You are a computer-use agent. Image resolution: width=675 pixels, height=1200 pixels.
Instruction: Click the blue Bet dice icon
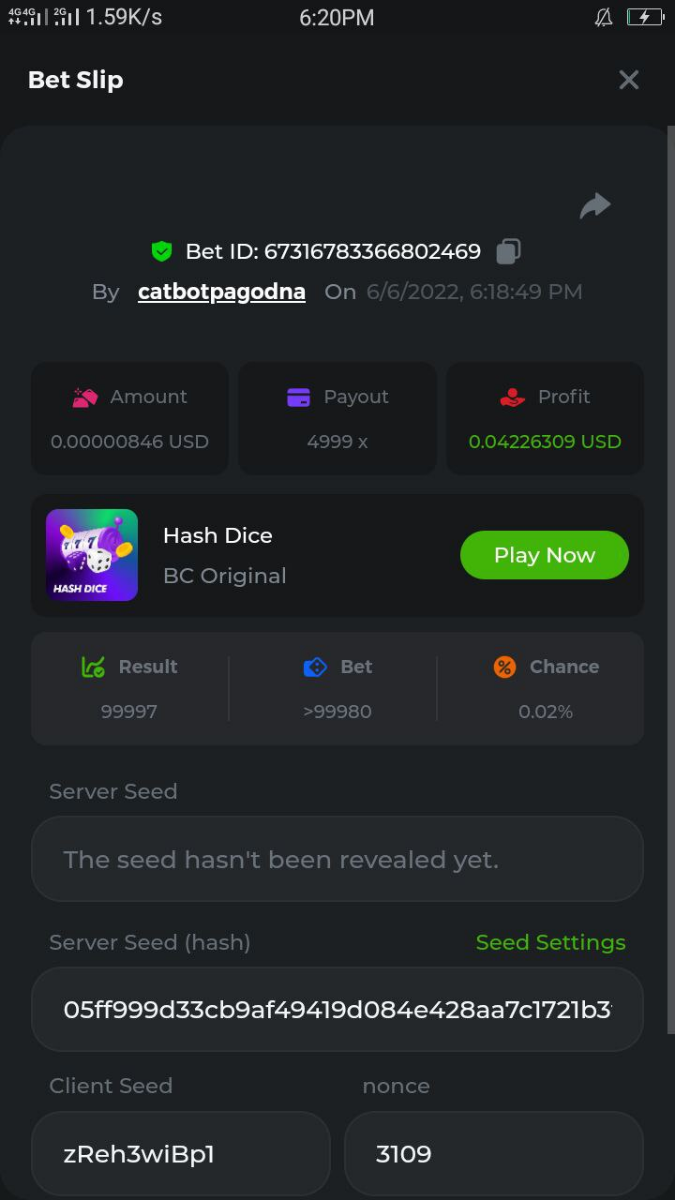pyautogui.click(x=315, y=667)
